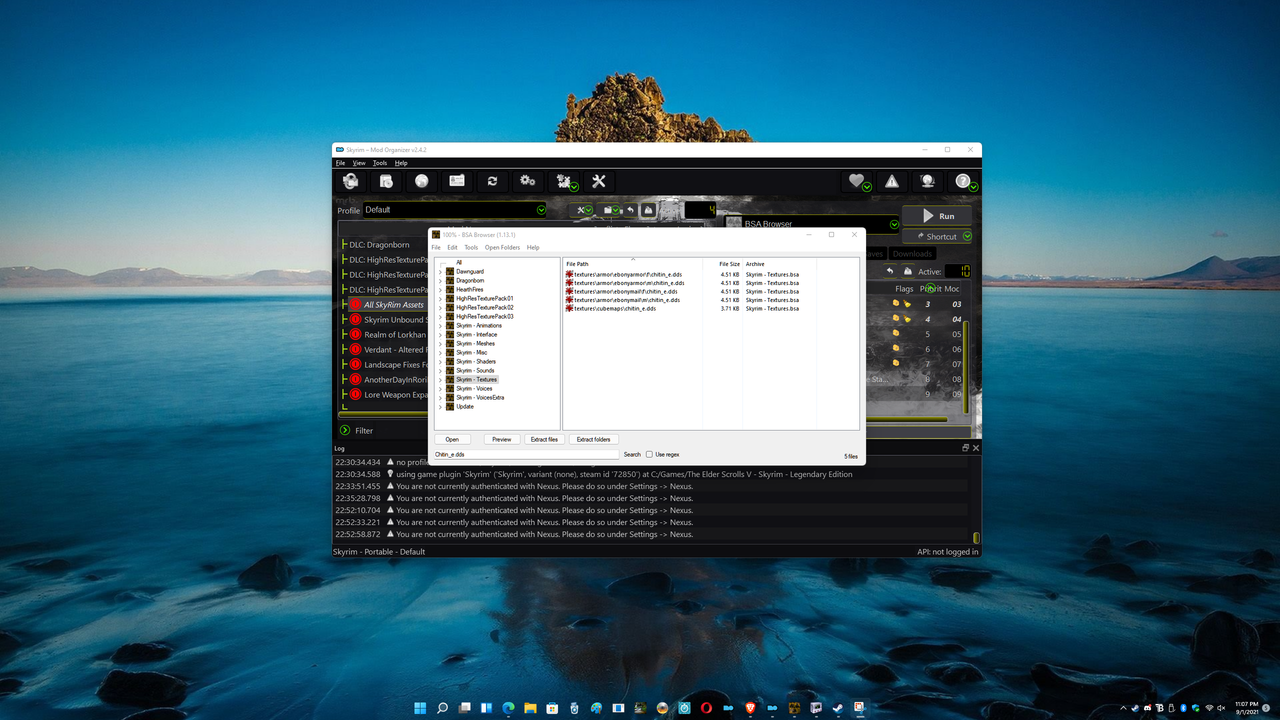Click the red icon of the cubemaps\chitin_e.dds row

coord(569,309)
